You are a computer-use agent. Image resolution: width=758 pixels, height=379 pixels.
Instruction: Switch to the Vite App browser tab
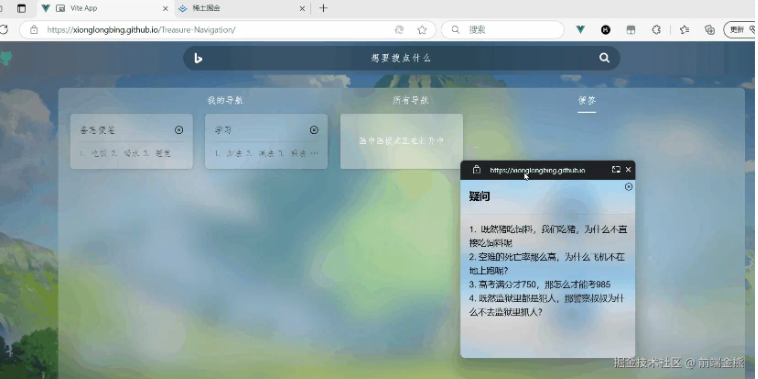click(105, 8)
